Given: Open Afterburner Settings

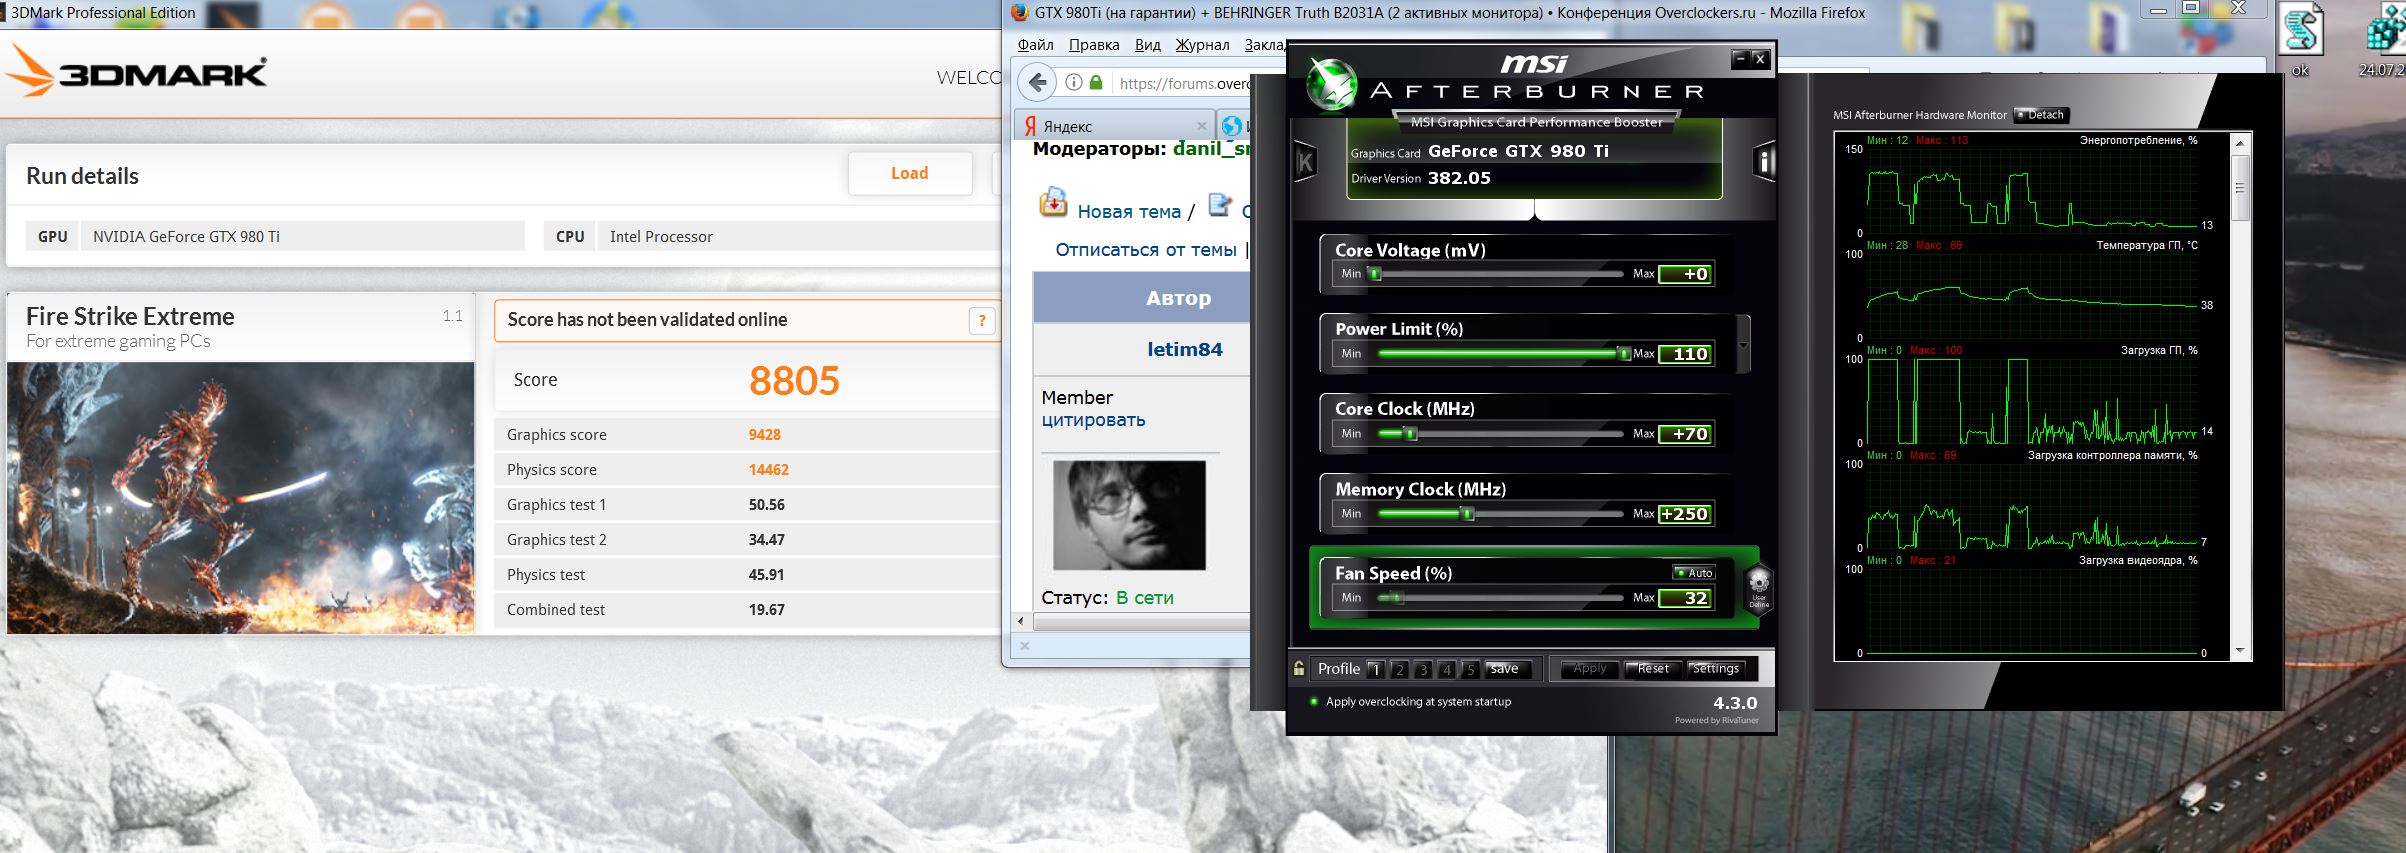Looking at the screenshot, I should 1716,669.
